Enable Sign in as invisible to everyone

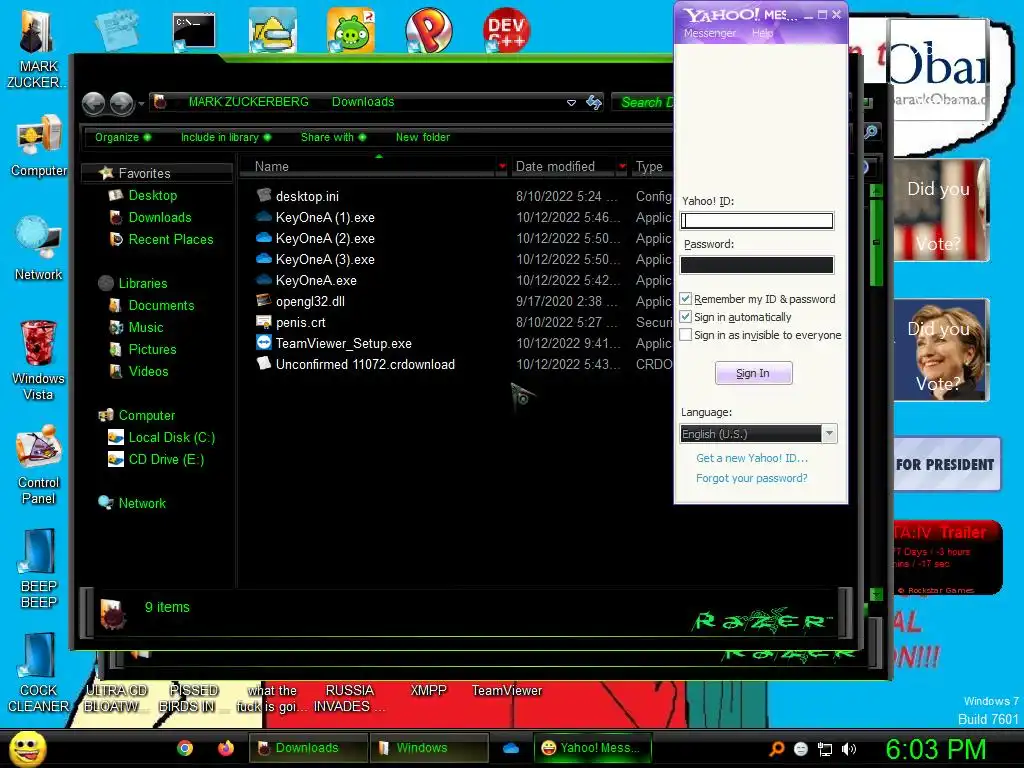(685, 335)
